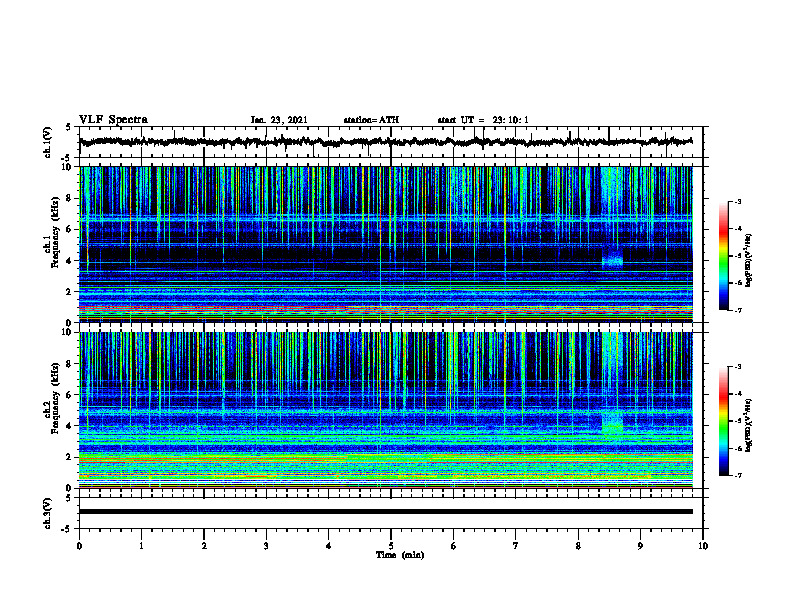792x612 pixels.
Task: Click the time axis tick label "10"
Action: [x=703, y=546]
